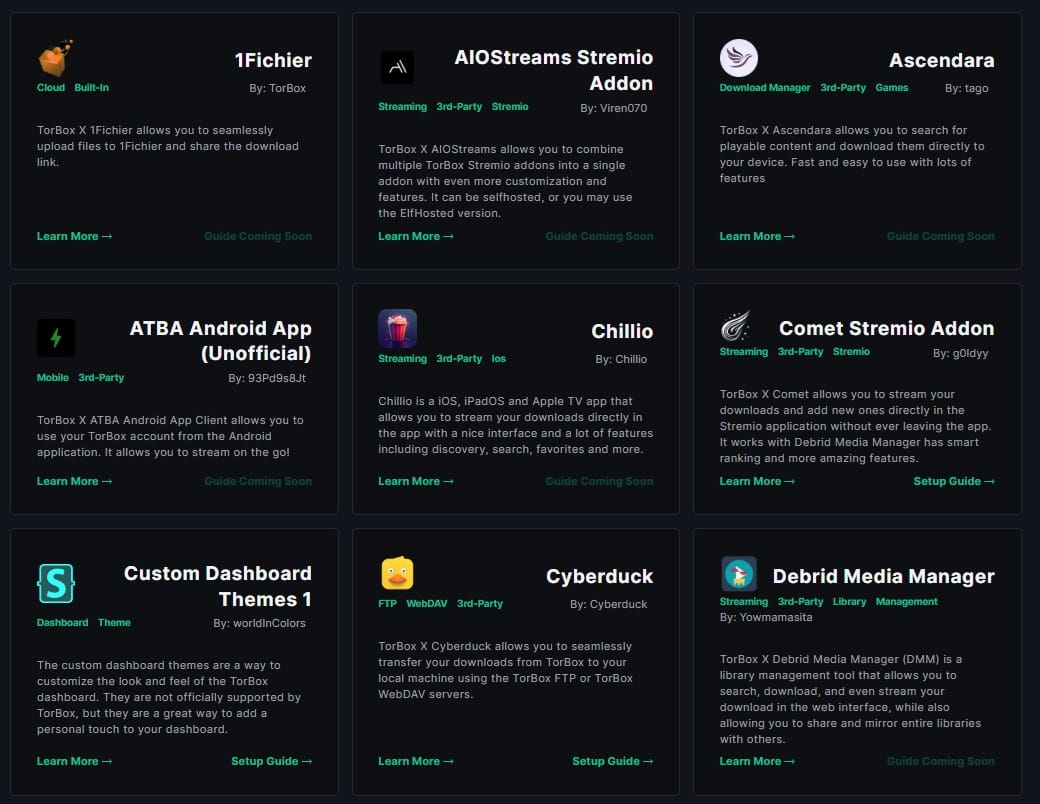Select the Mobile tag on ATBA Android App

[53, 378]
